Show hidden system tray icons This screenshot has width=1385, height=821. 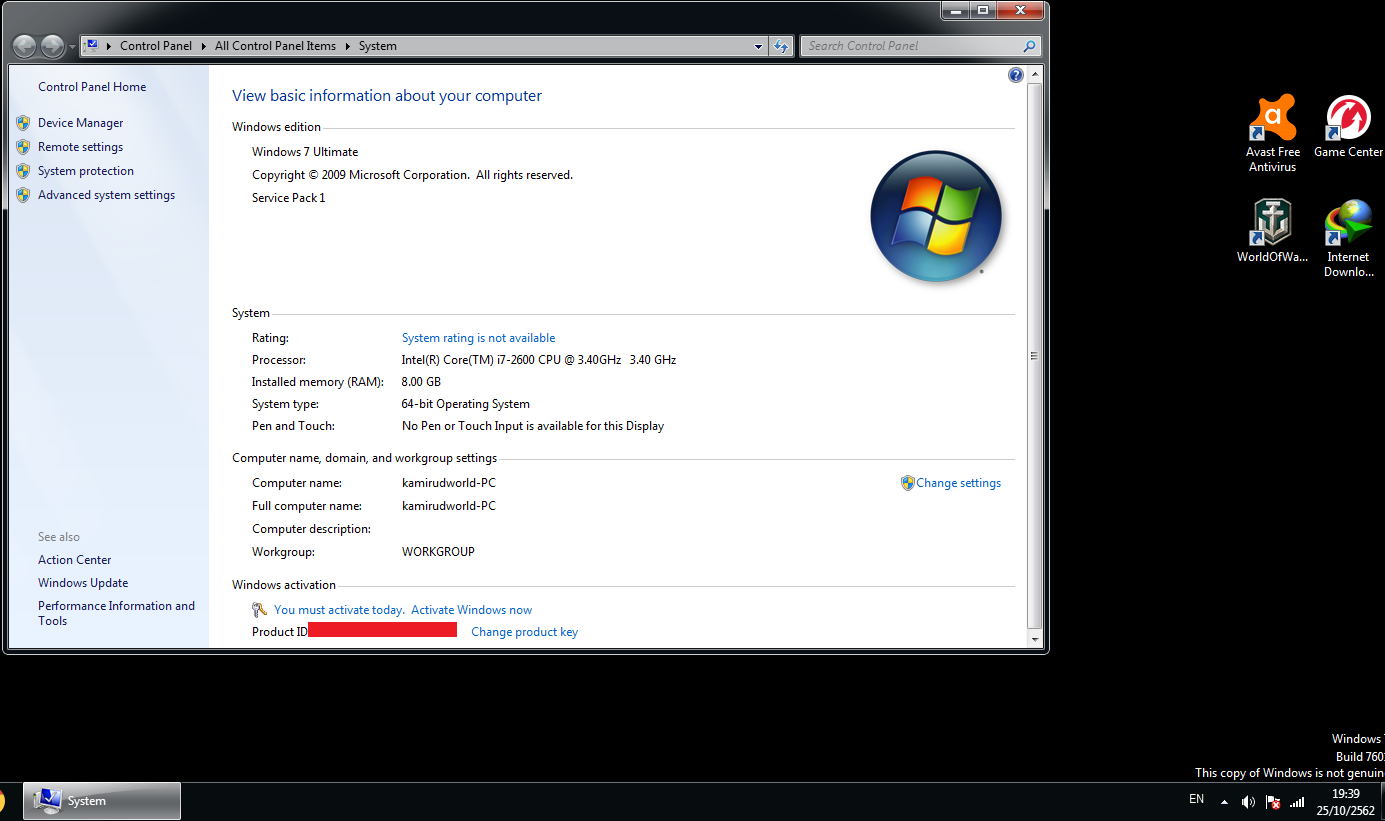1224,801
